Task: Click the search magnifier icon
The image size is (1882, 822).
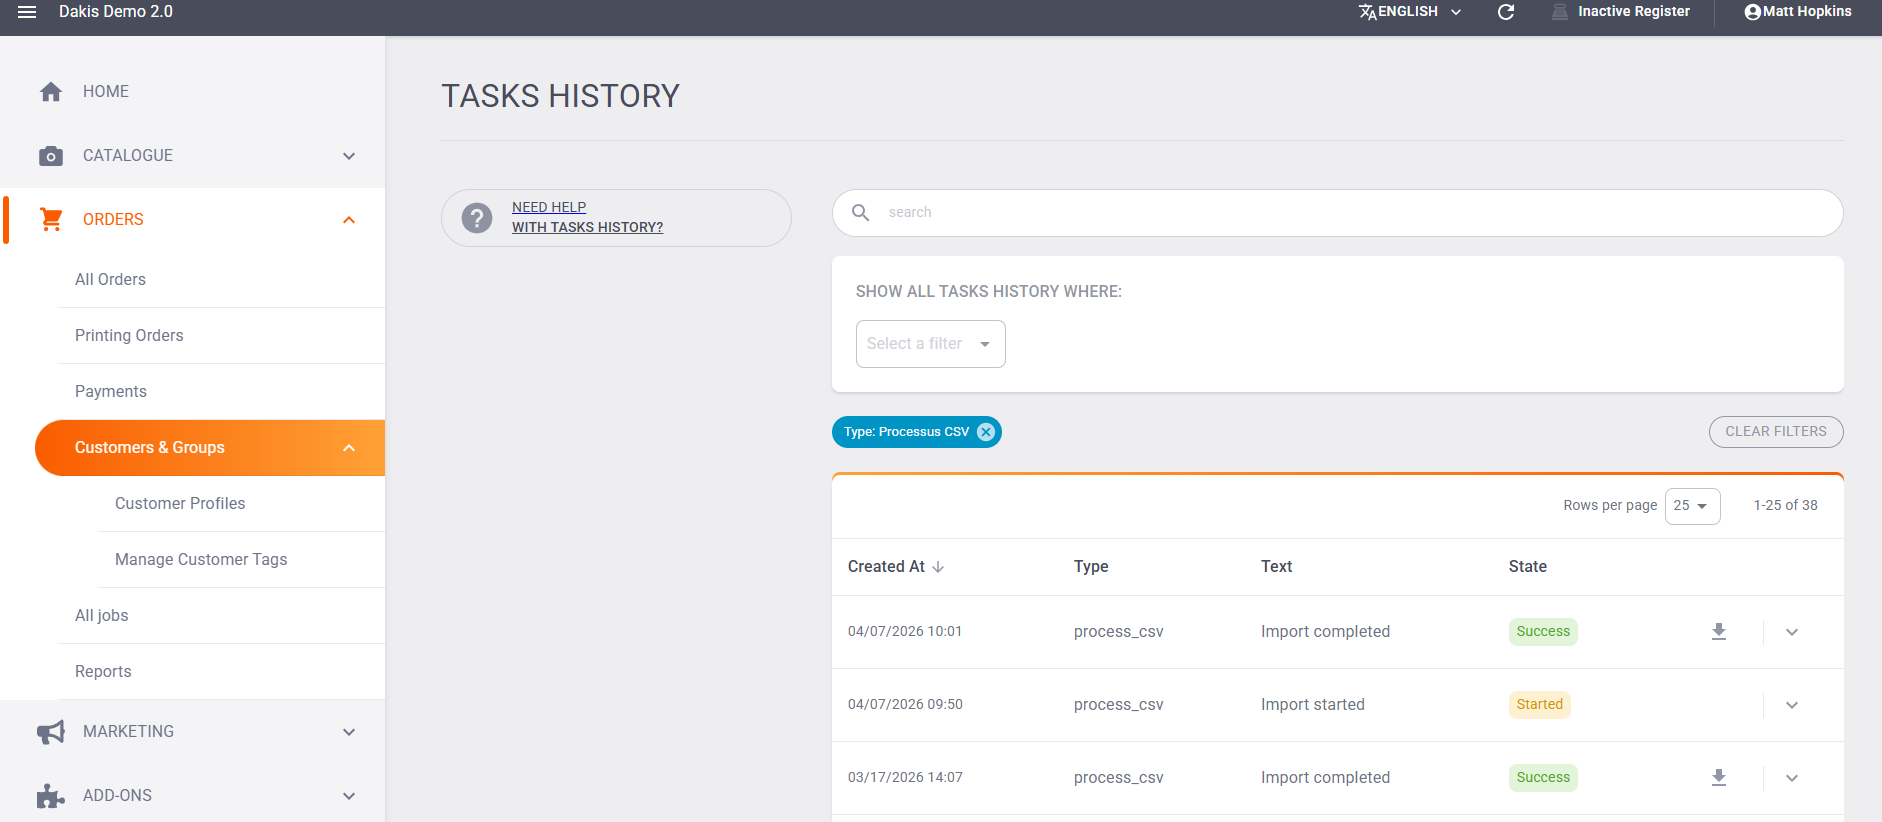Action: click(860, 212)
